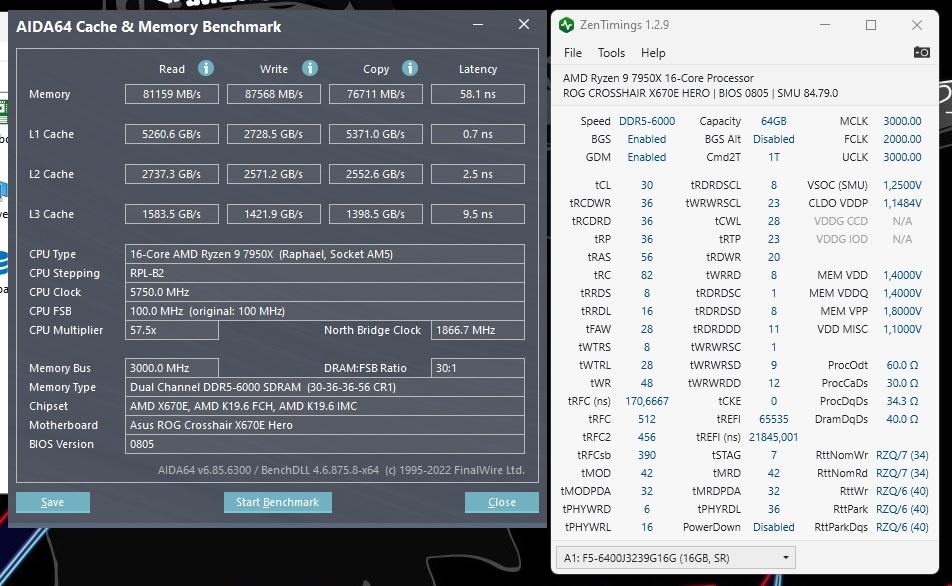Click the MEM VPP value "1,8000V"
This screenshot has width=952, height=586.
(902, 311)
